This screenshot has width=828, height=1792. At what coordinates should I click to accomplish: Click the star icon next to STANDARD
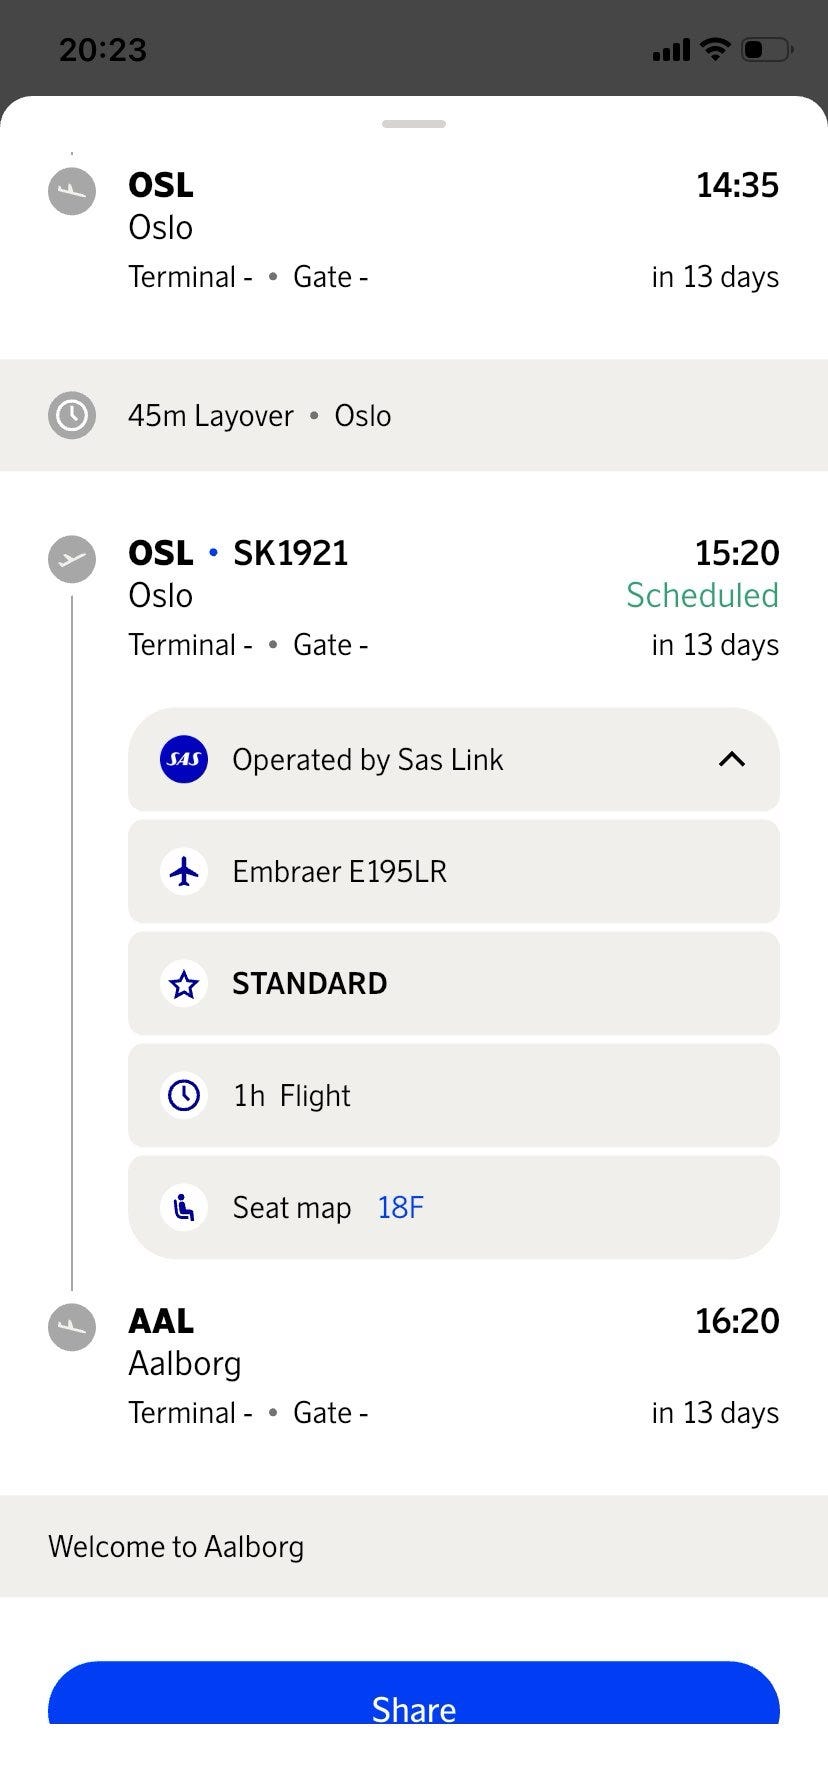(x=184, y=984)
